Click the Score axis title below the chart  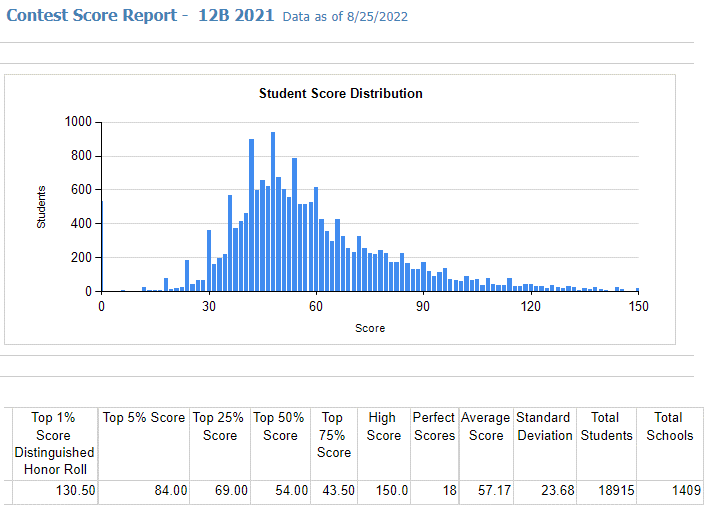(x=369, y=328)
